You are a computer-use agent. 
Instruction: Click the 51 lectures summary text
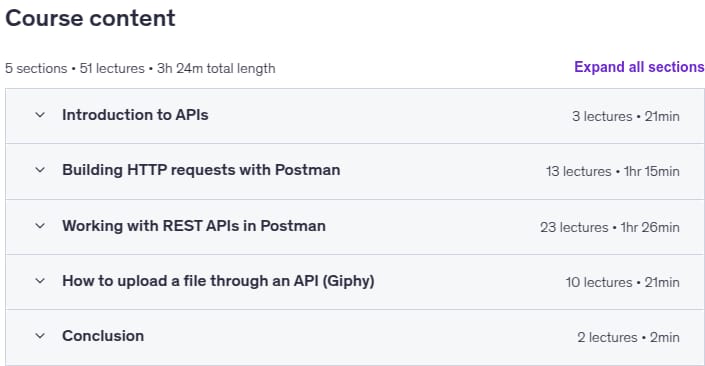click(112, 68)
